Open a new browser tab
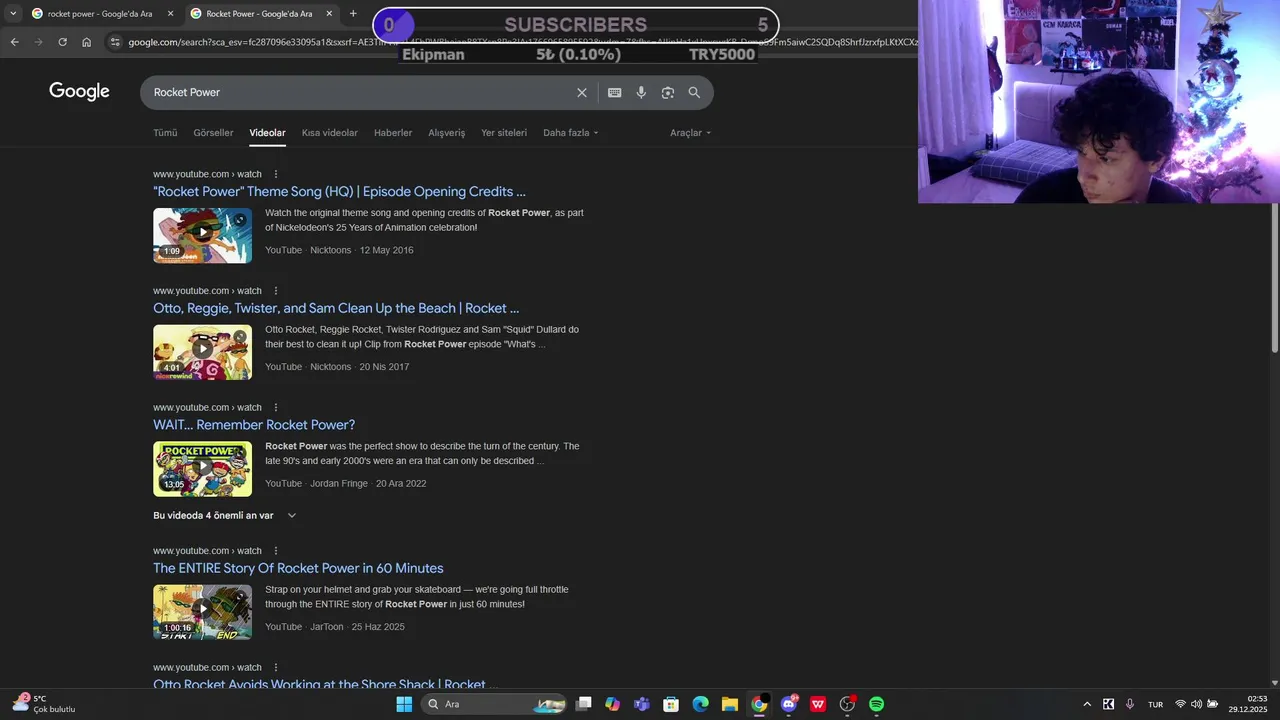Screen dimensions: 1280x720 coord(353,14)
